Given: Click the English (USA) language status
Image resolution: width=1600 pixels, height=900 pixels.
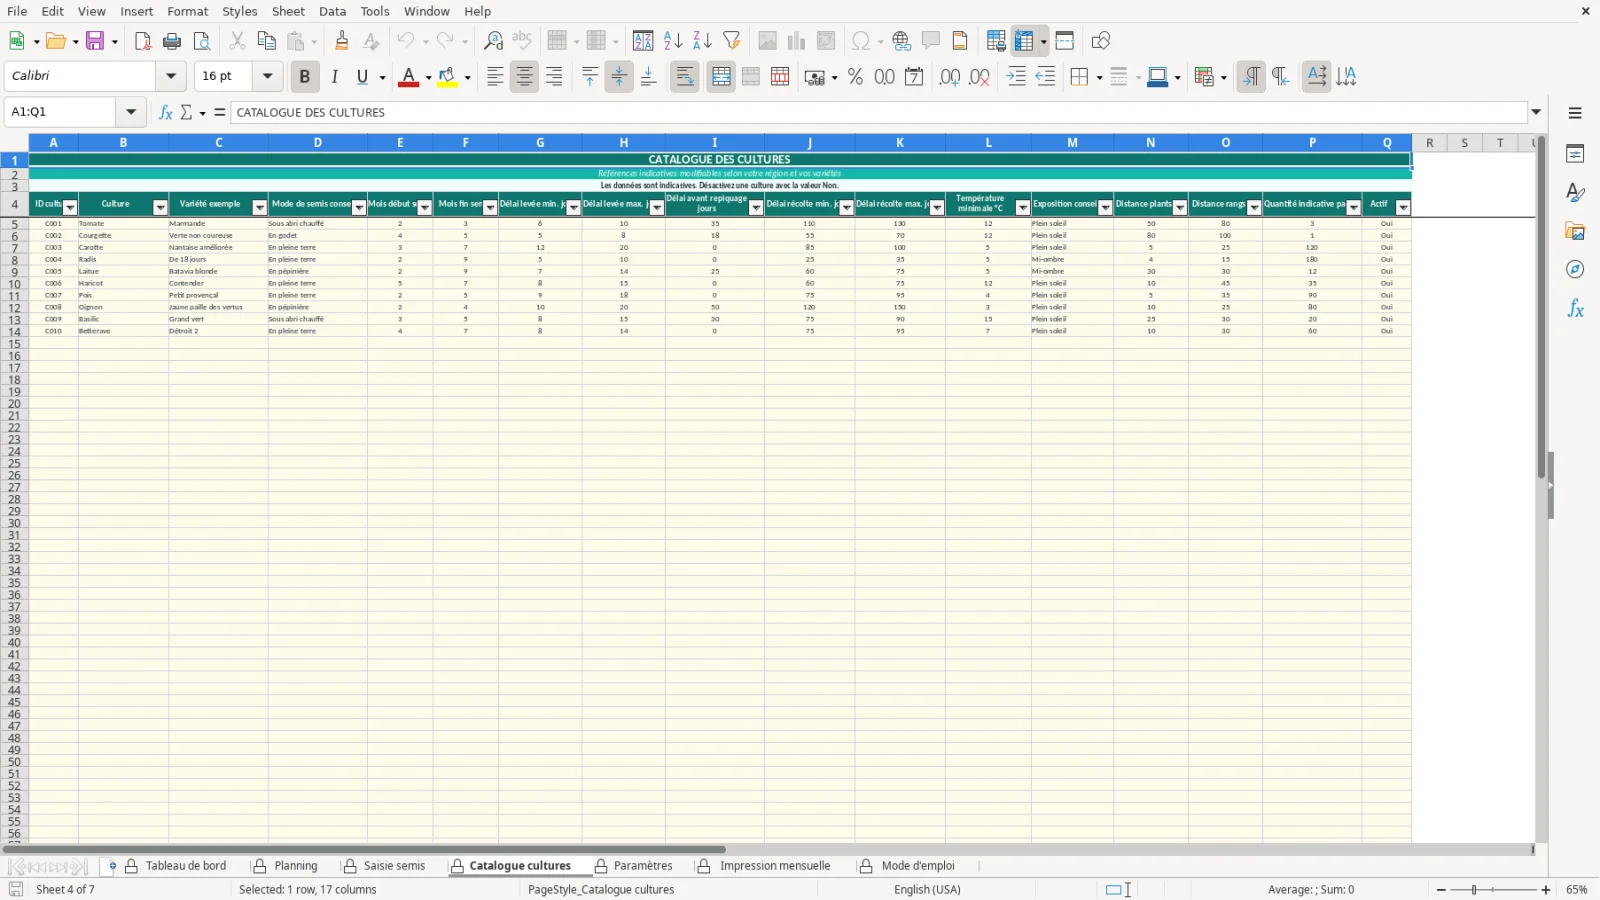Looking at the screenshot, I should pyautogui.click(x=927, y=890).
